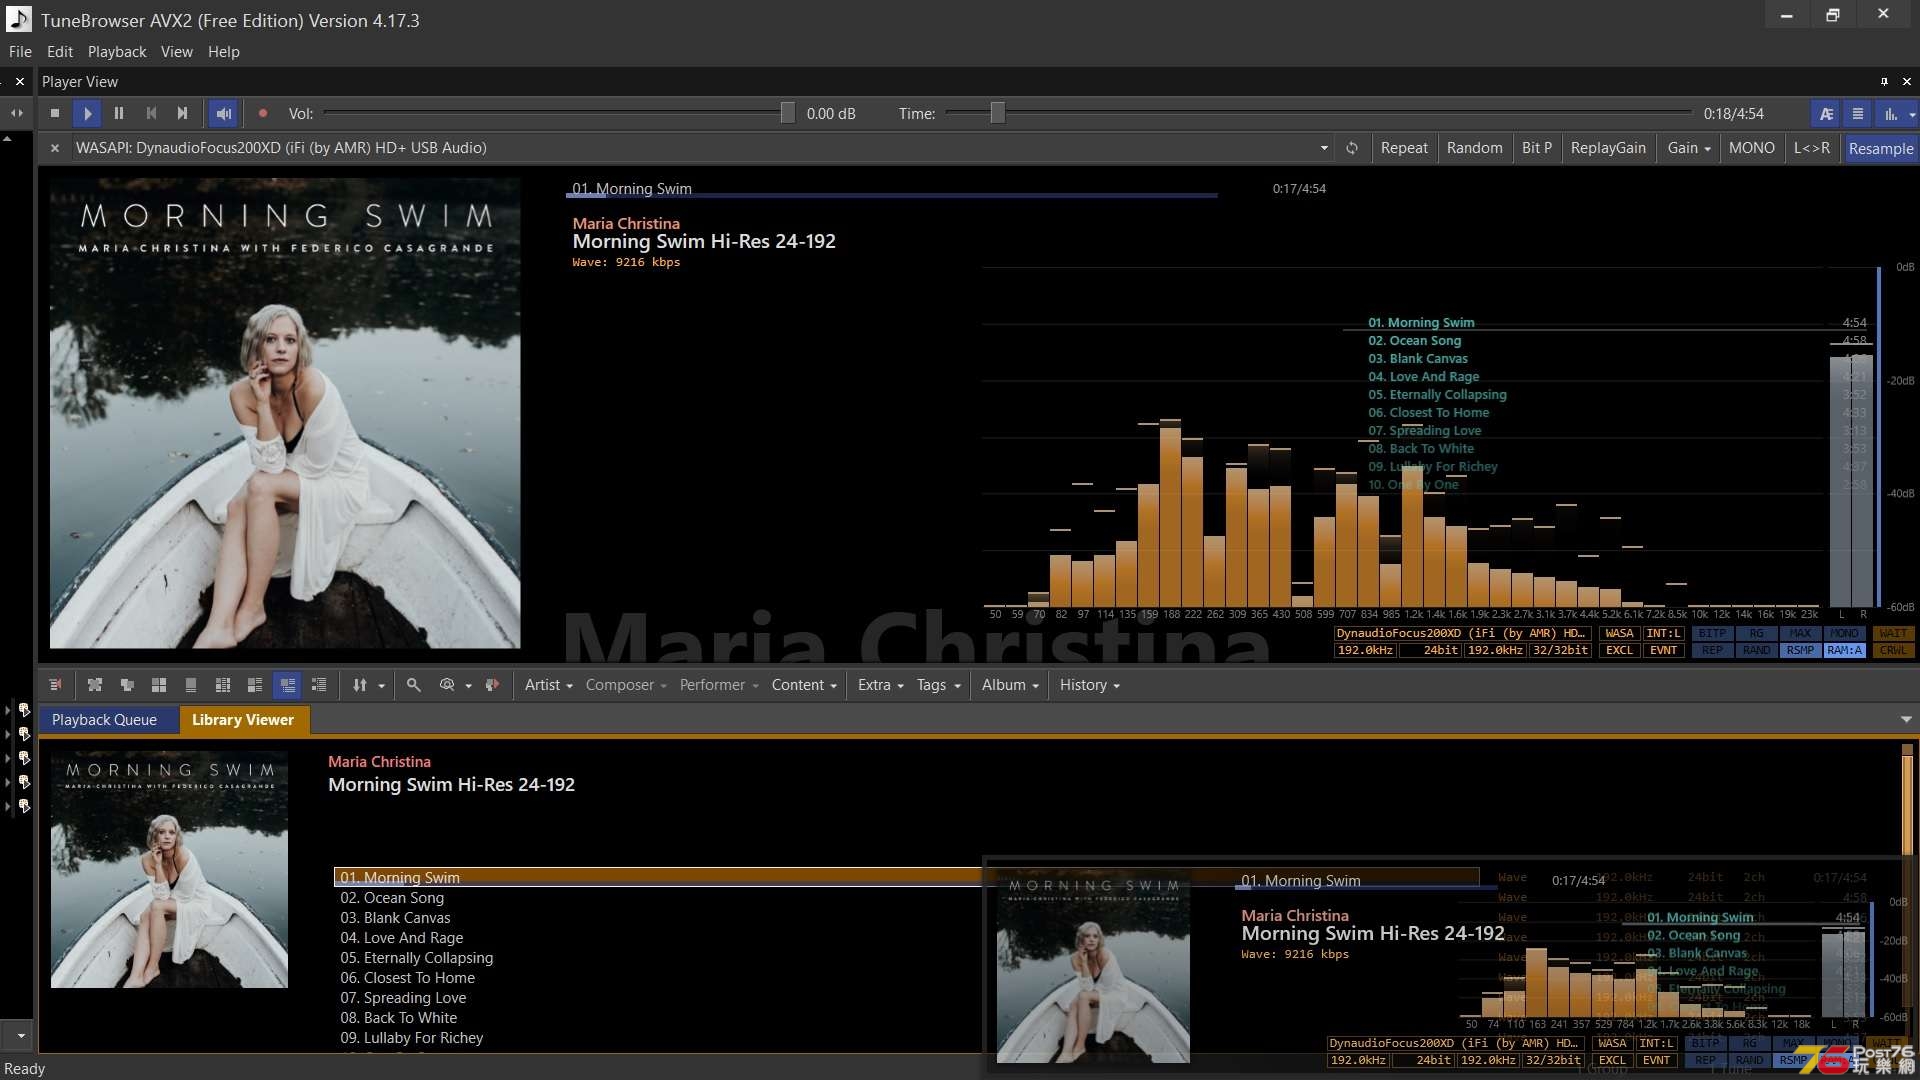Click the refresh device icon
This screenshot has width=1920, height=1080.
tap(1352, 148)
